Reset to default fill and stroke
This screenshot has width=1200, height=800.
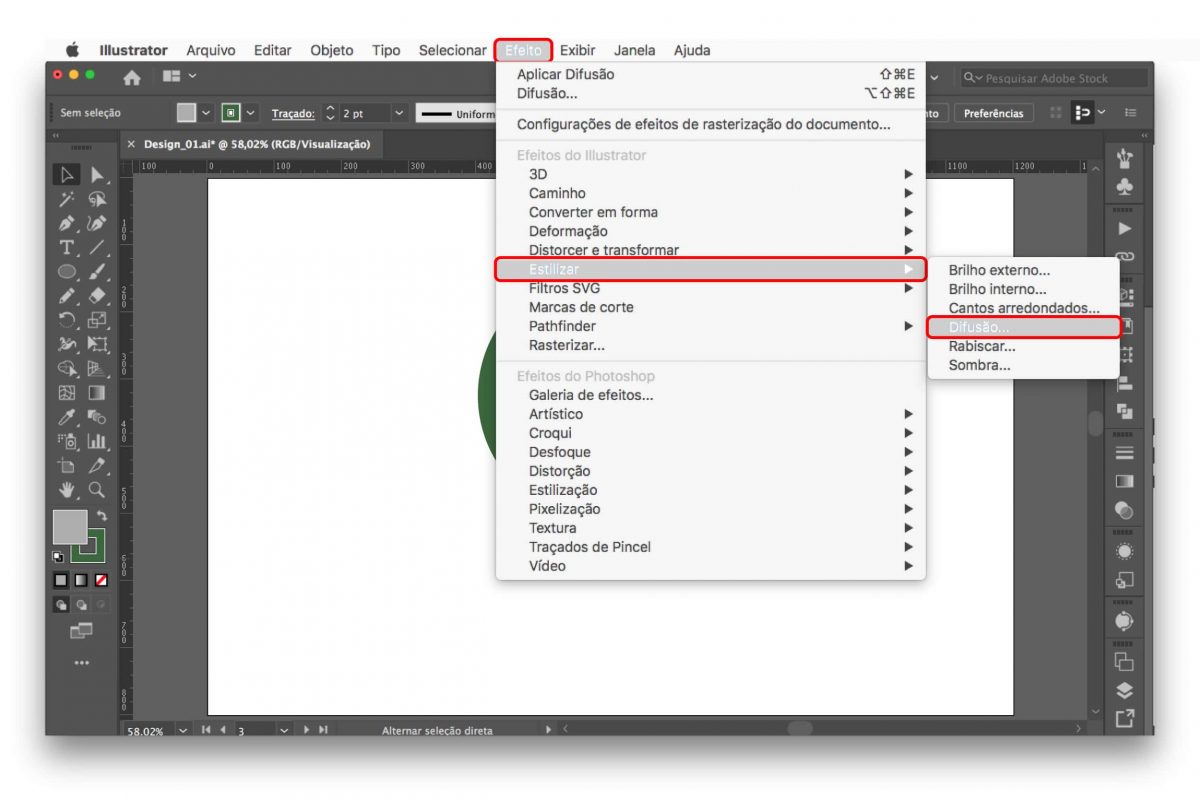point(58,556)
